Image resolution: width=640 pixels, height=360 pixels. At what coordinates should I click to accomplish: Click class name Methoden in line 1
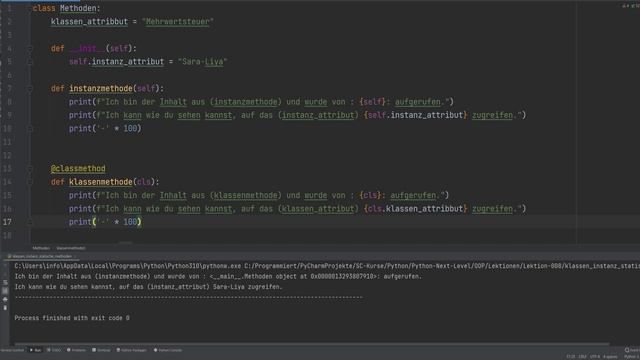click(78, 8)
